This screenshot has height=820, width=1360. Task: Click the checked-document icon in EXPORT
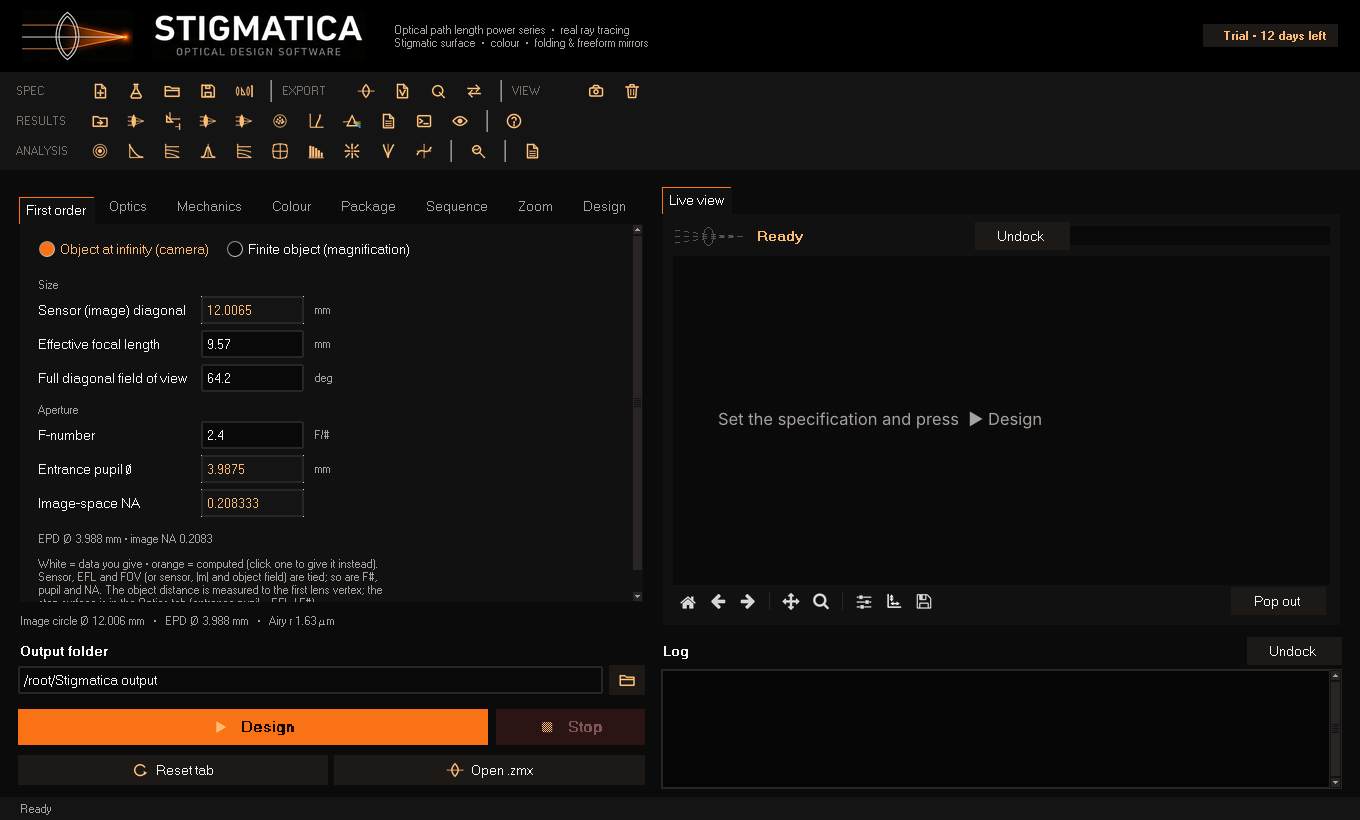click(402, 91)
